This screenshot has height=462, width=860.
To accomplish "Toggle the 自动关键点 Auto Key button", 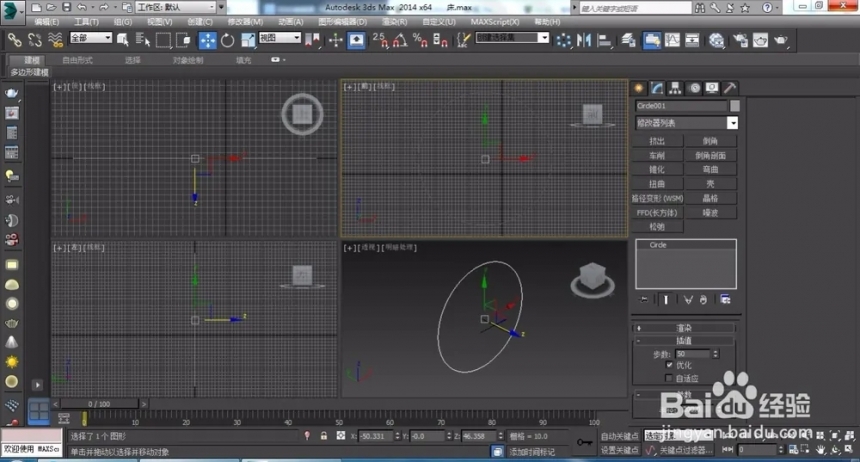I will point(620,436).
